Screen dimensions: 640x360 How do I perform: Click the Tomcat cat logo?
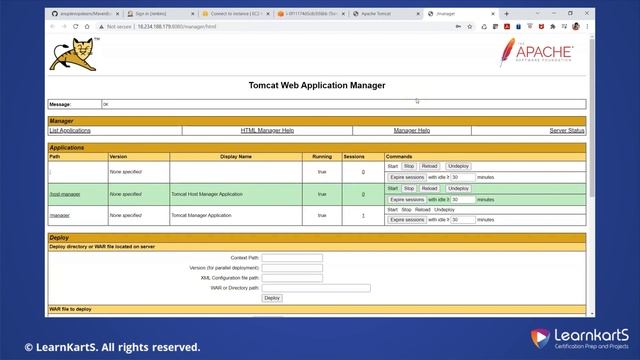tap(73, 54)
